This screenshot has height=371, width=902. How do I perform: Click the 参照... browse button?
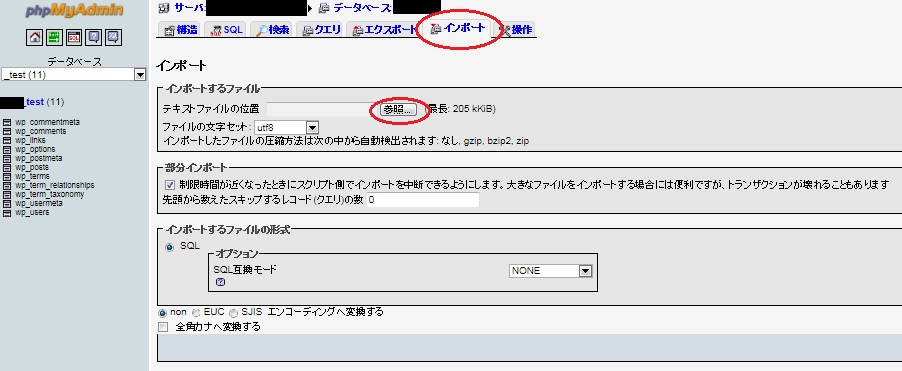[x=398, y=110]
